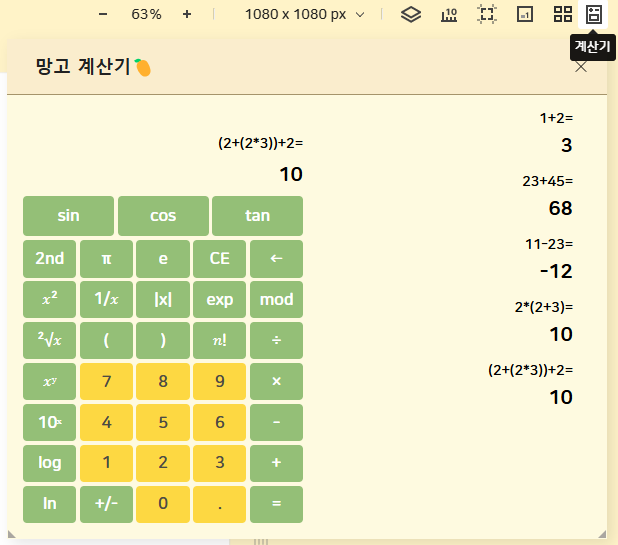Image resolution: width=618 pixels, height=545 pixels.
Task: Click the layers icon in top toolbar
Action: click(x=410, y=14)
